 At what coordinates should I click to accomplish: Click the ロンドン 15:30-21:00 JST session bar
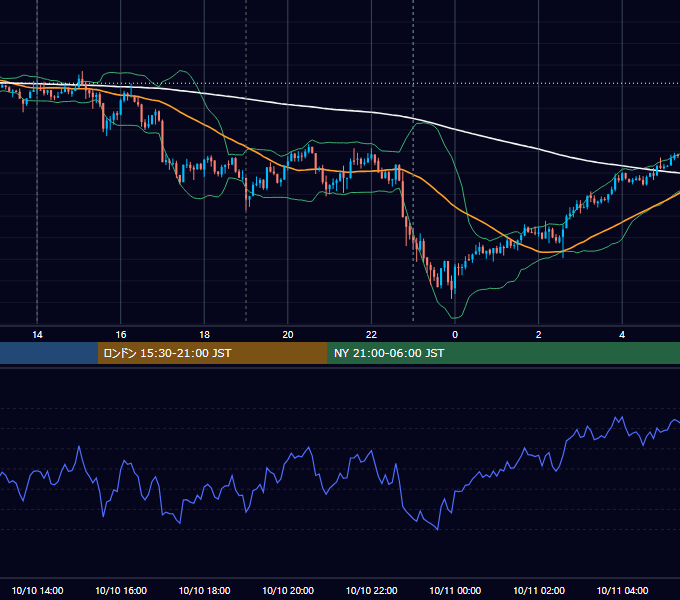coord(212,353)
